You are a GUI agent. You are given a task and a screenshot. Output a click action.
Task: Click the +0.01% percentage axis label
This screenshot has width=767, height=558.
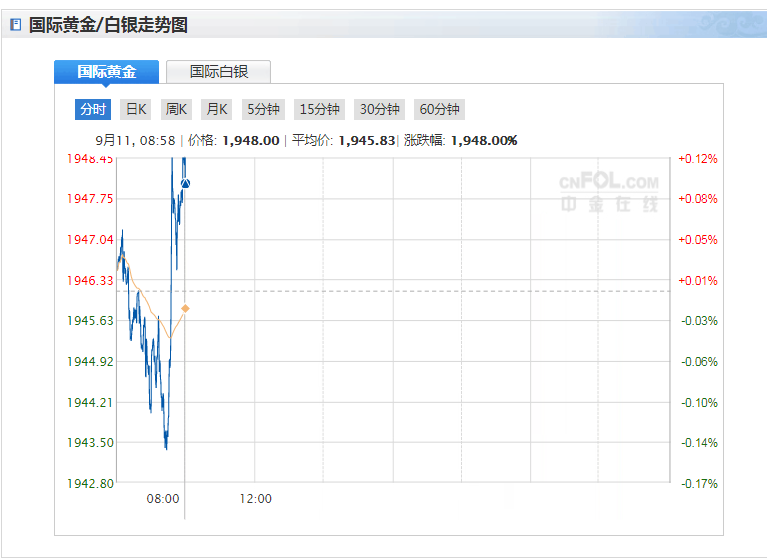(698, 281)
